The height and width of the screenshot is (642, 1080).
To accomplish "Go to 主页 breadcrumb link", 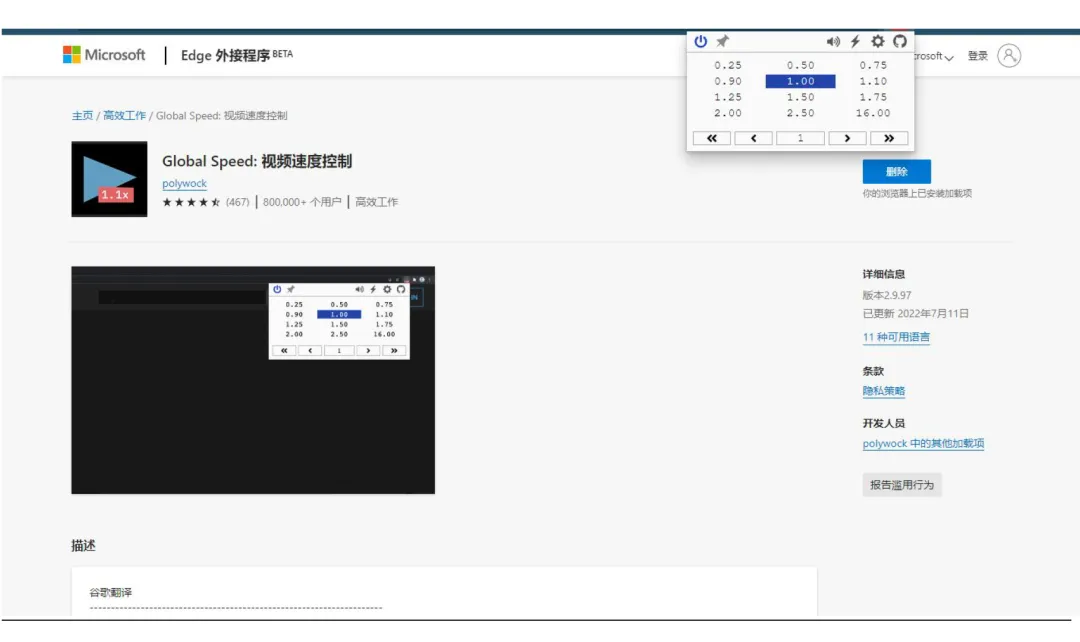I will click(x=82, y=116).
